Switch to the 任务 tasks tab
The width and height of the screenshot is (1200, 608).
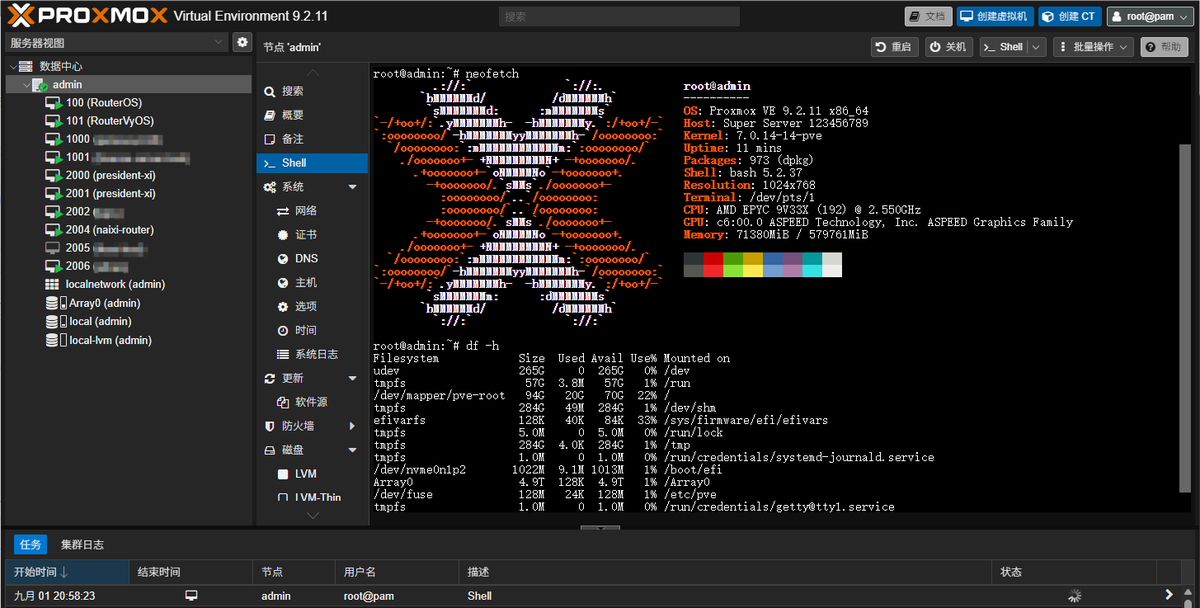click(29, 545)
